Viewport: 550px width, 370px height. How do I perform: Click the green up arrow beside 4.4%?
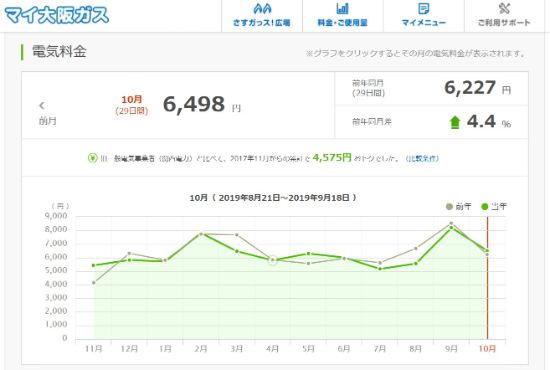pos(455,122)
